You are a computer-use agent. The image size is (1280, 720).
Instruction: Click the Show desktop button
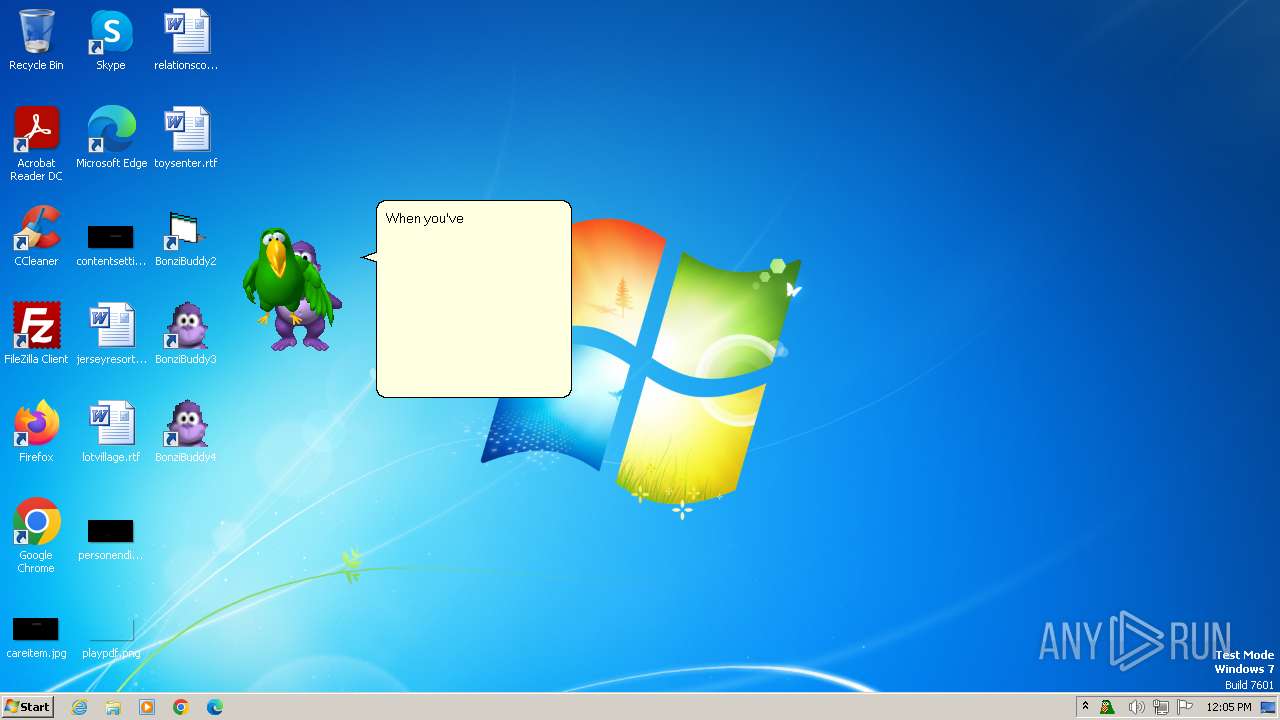pos(1270,707)
